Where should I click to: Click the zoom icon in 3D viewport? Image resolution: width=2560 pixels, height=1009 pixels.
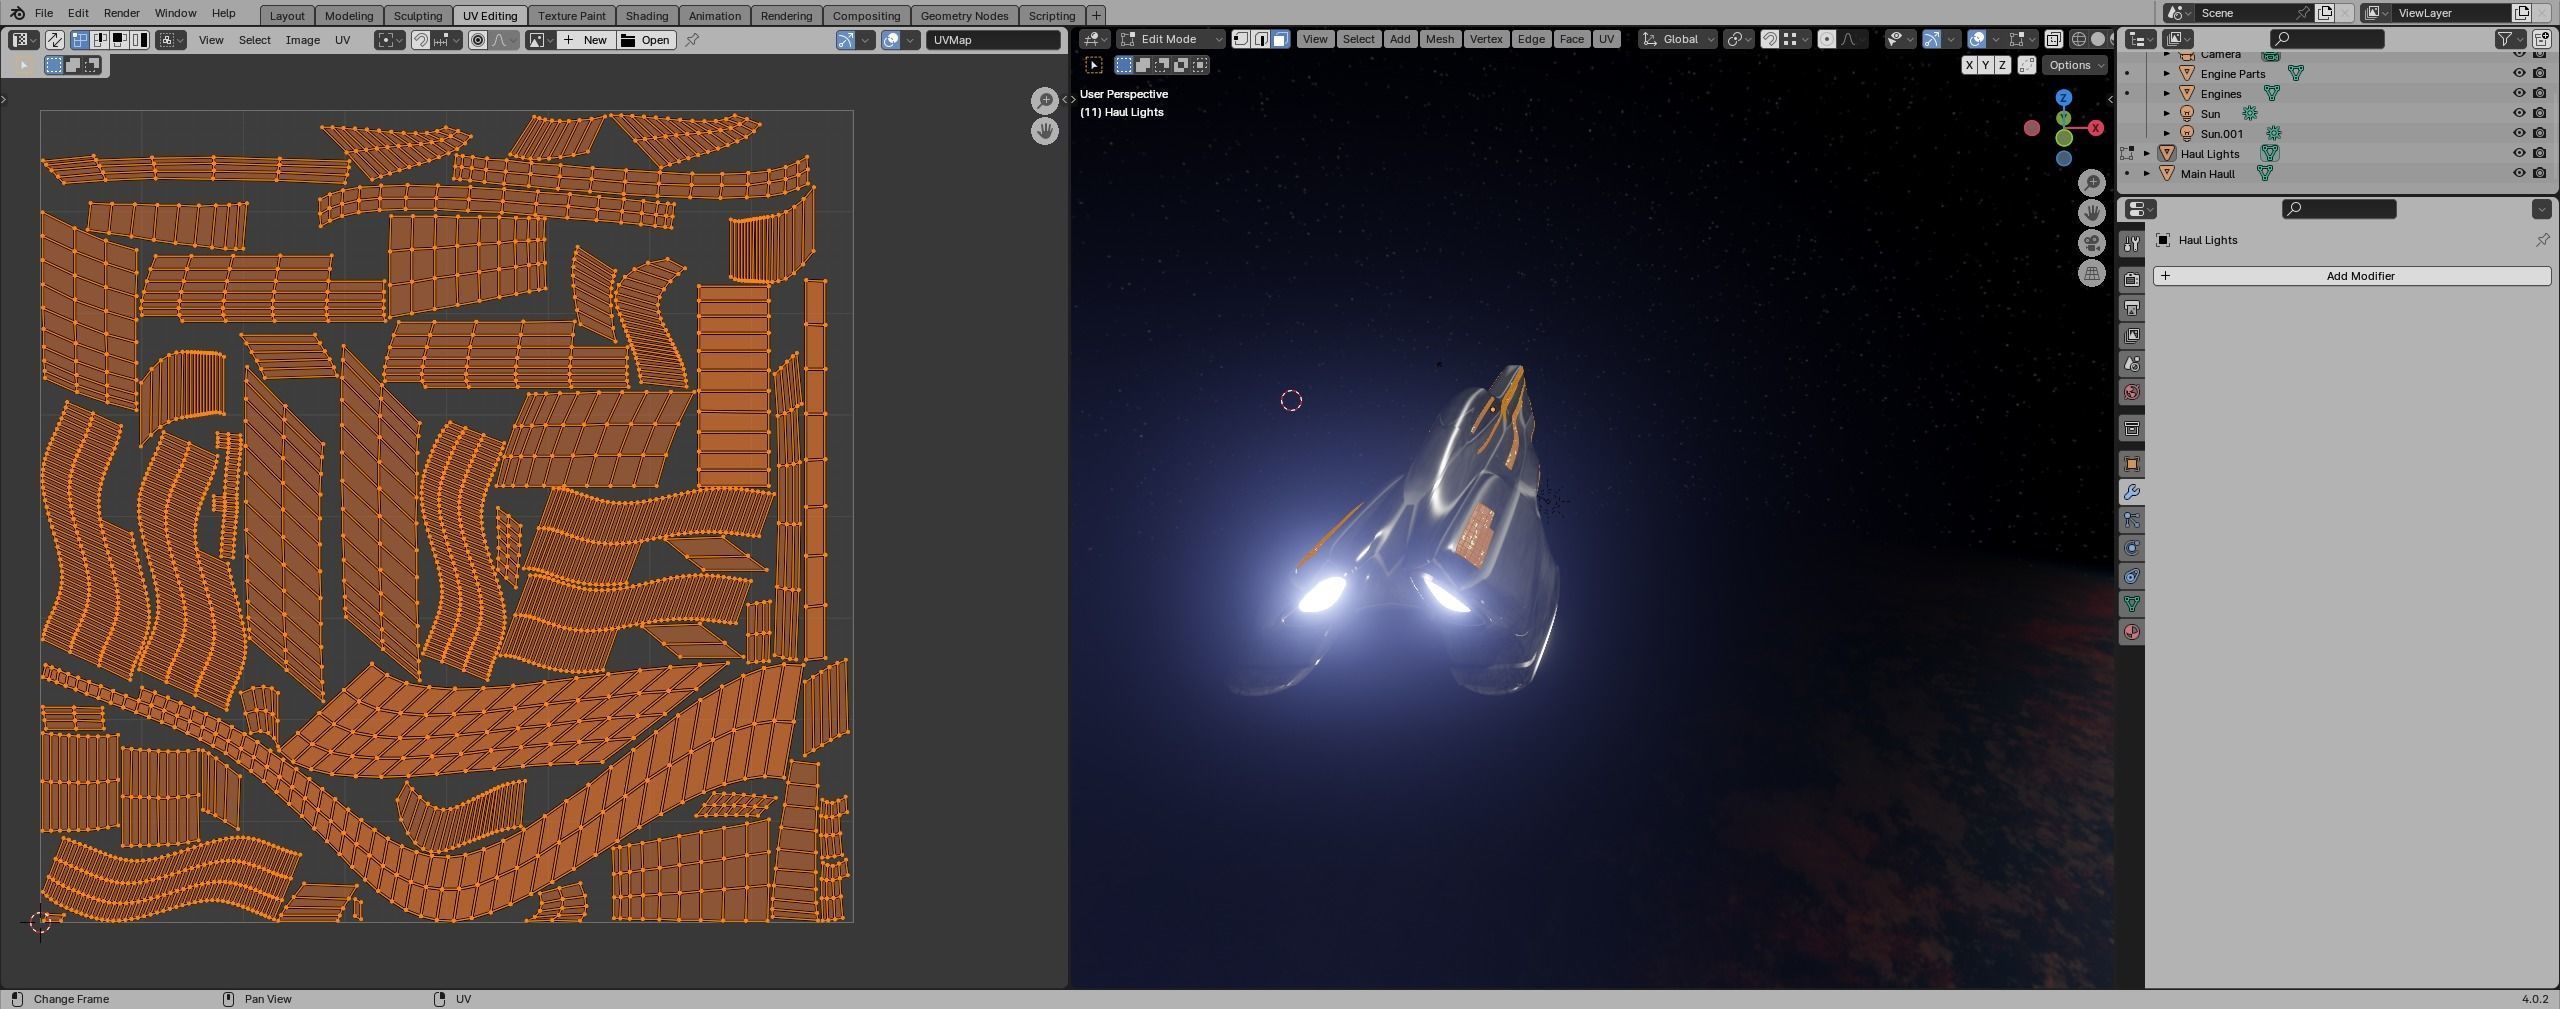click(2091, 183)
